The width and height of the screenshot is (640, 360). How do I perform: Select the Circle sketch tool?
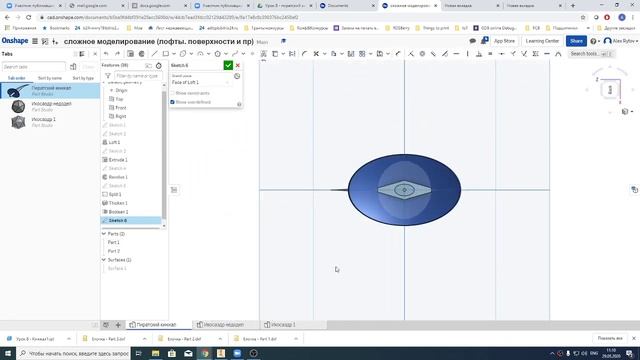pyautogui.click(x=183, y=54)
